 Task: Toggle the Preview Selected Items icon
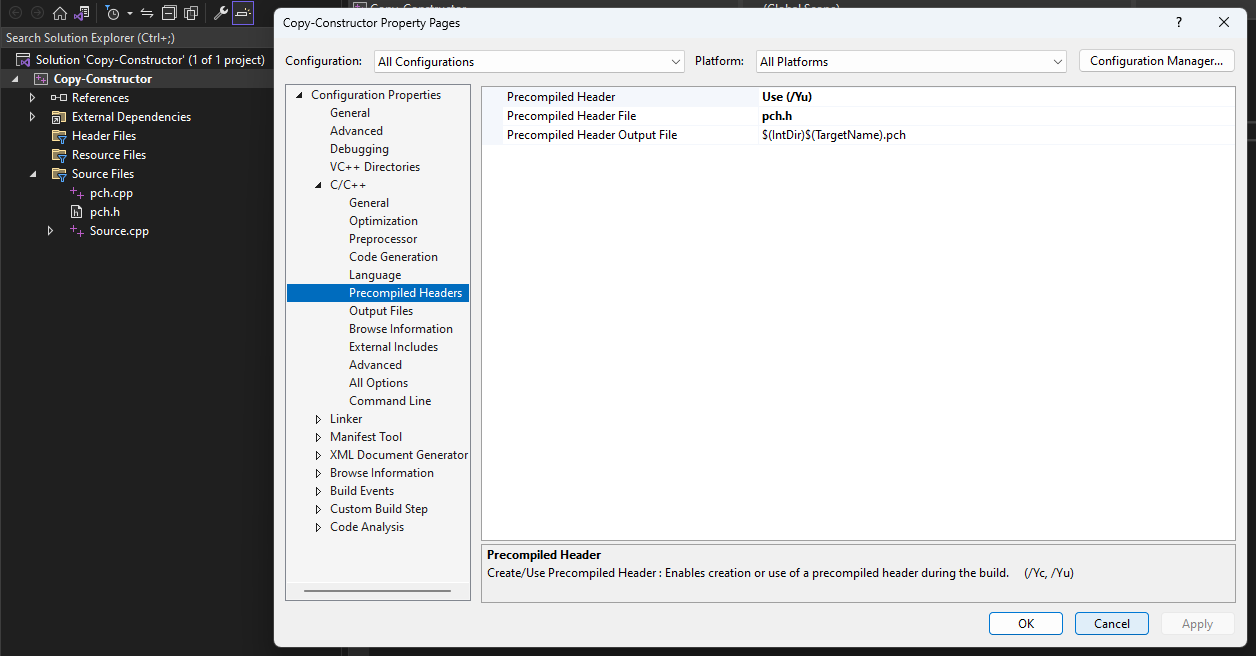pyautogui.click(x=243, y=13)
